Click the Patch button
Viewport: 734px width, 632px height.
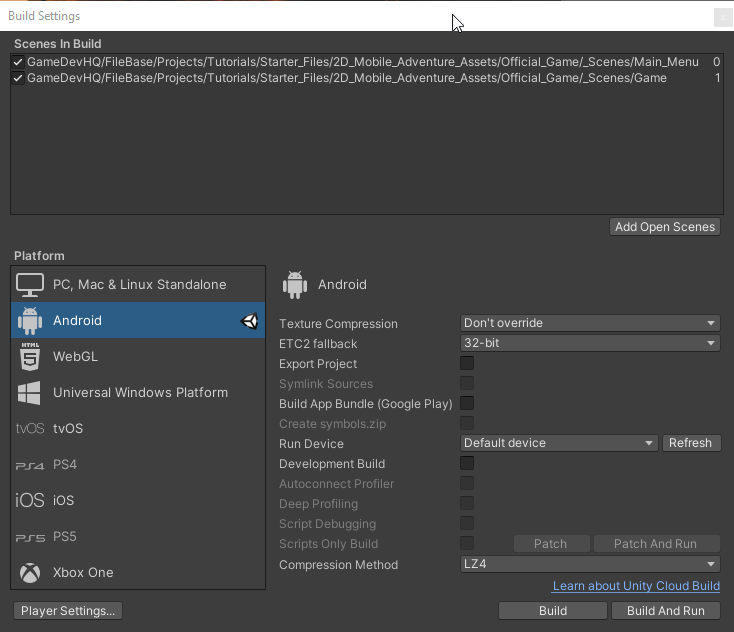(x=551, y=544)
